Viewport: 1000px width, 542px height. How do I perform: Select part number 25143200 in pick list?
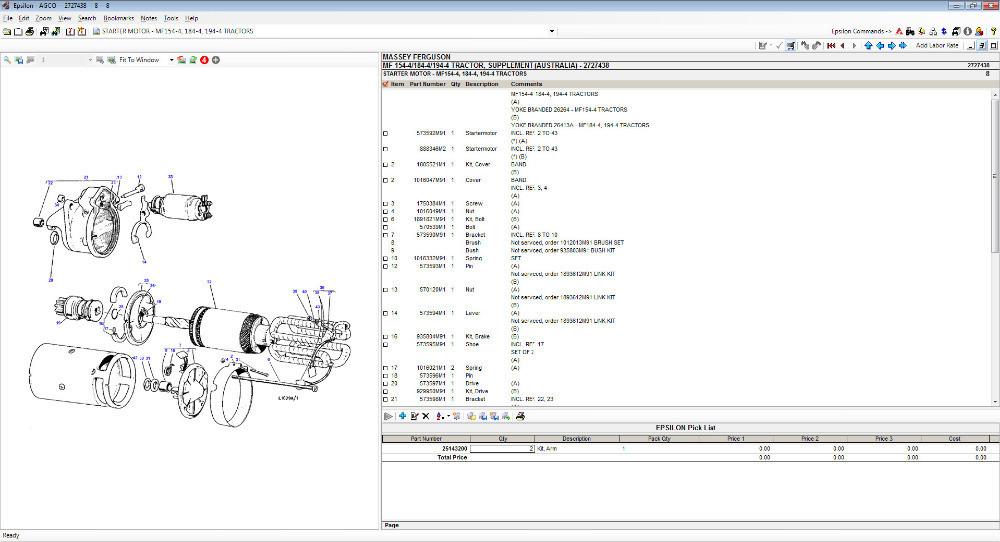tap(454, 449)
